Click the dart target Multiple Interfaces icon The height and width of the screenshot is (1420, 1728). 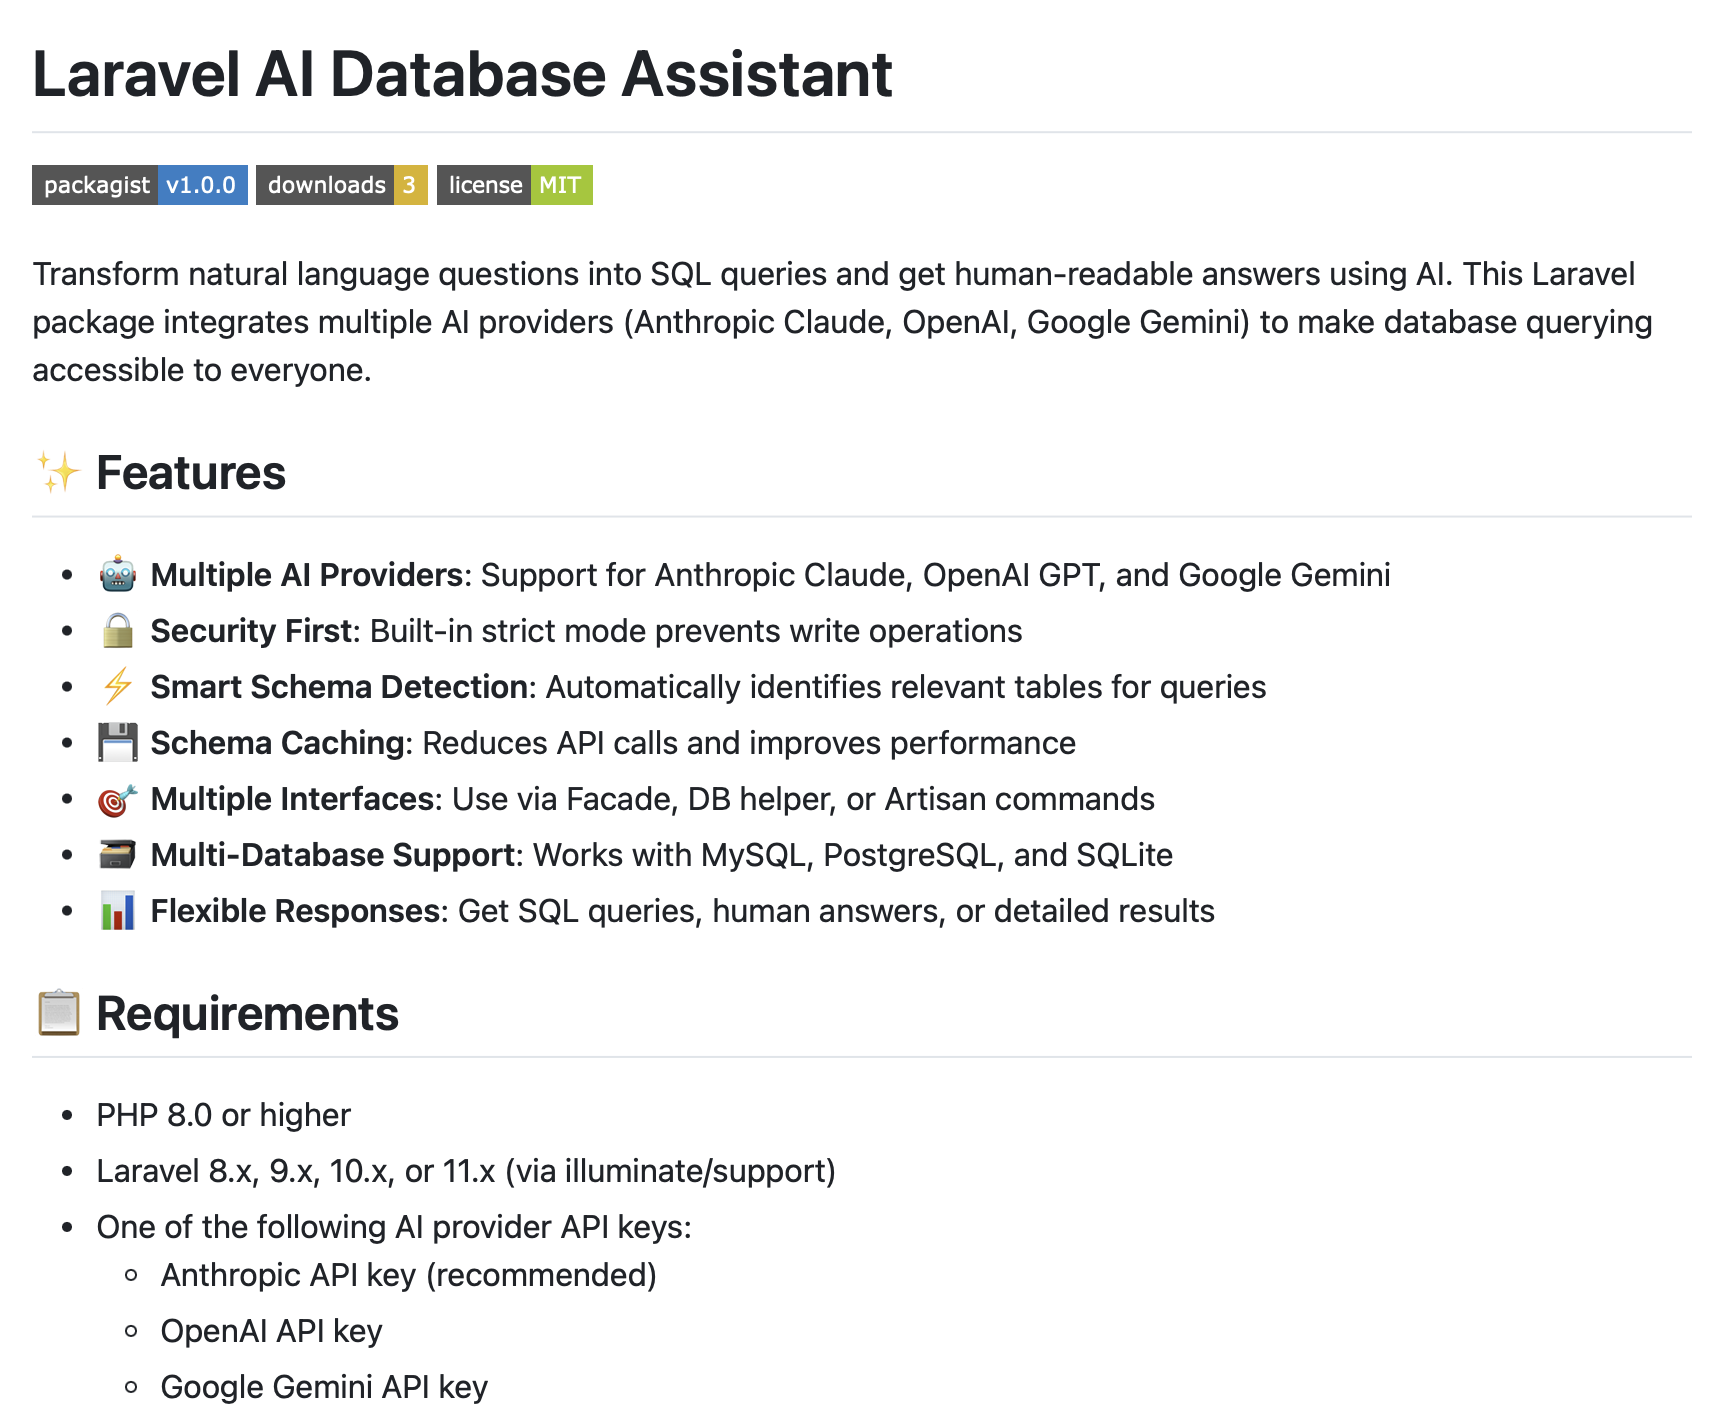click(118, 799)
